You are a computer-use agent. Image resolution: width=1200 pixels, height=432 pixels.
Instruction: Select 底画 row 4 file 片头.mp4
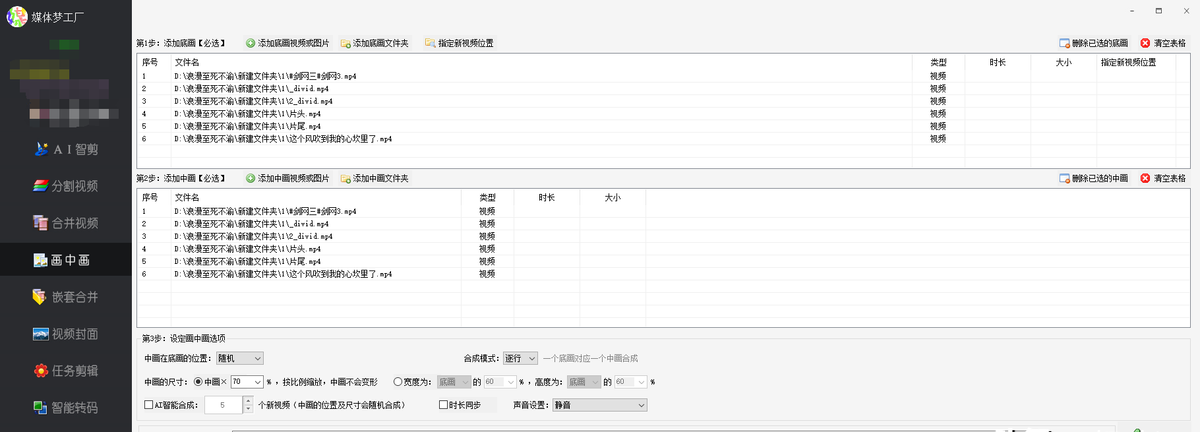pyautogui.click(x=247, y=114)
